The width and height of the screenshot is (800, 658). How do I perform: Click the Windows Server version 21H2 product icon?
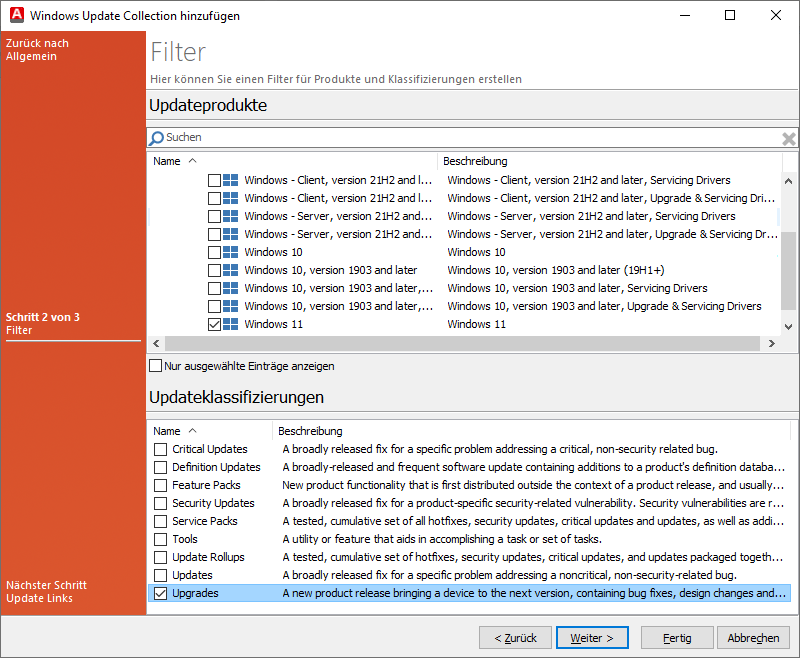[x=233, y=215]
